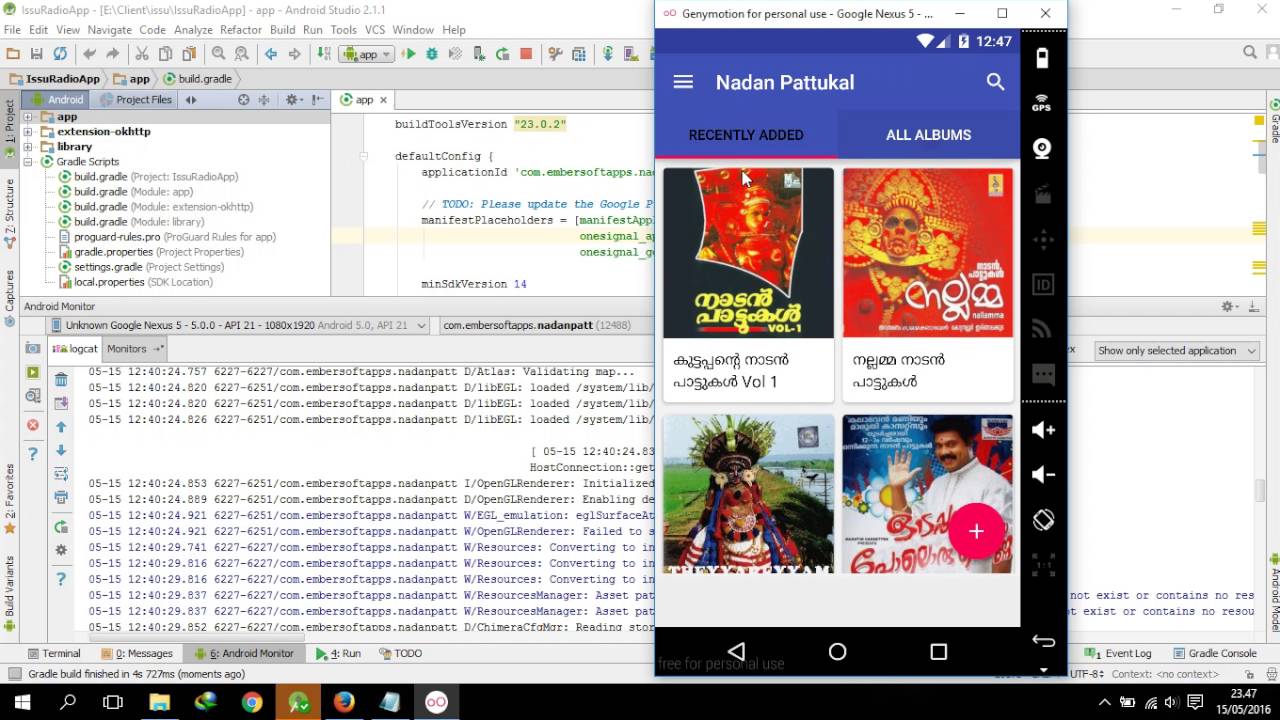The height and width of the screenshot is (720, 1280).
Task: Open the app run configuration dropdown
Action: tap(366, 54)
